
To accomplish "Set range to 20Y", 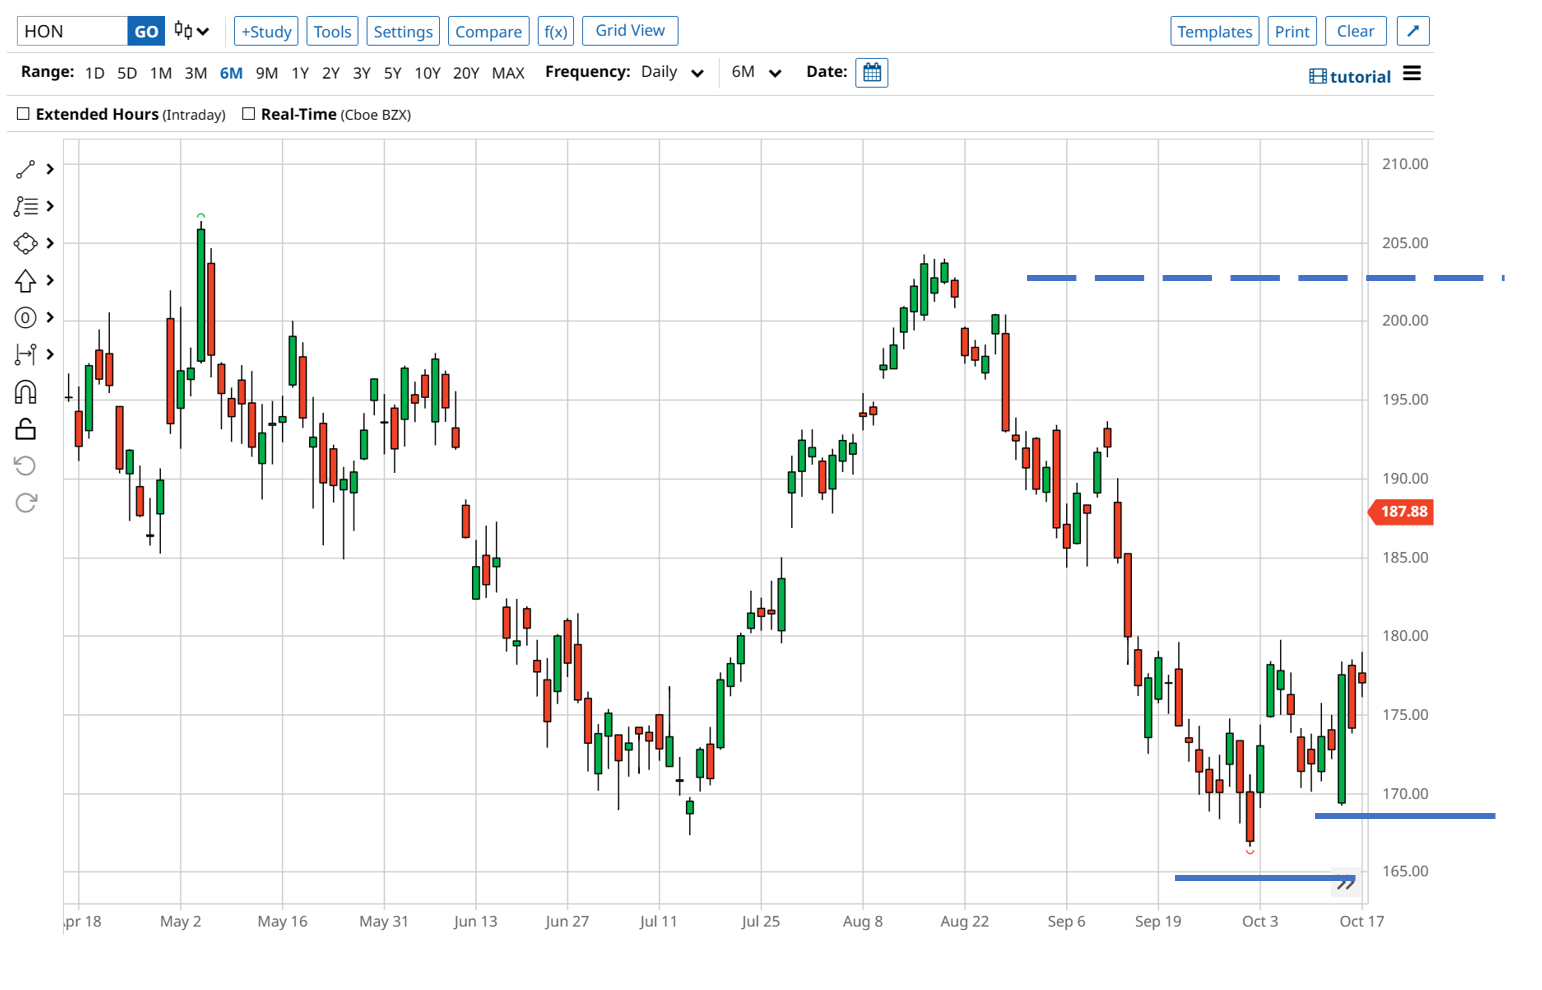I will (x=466, y=73).
